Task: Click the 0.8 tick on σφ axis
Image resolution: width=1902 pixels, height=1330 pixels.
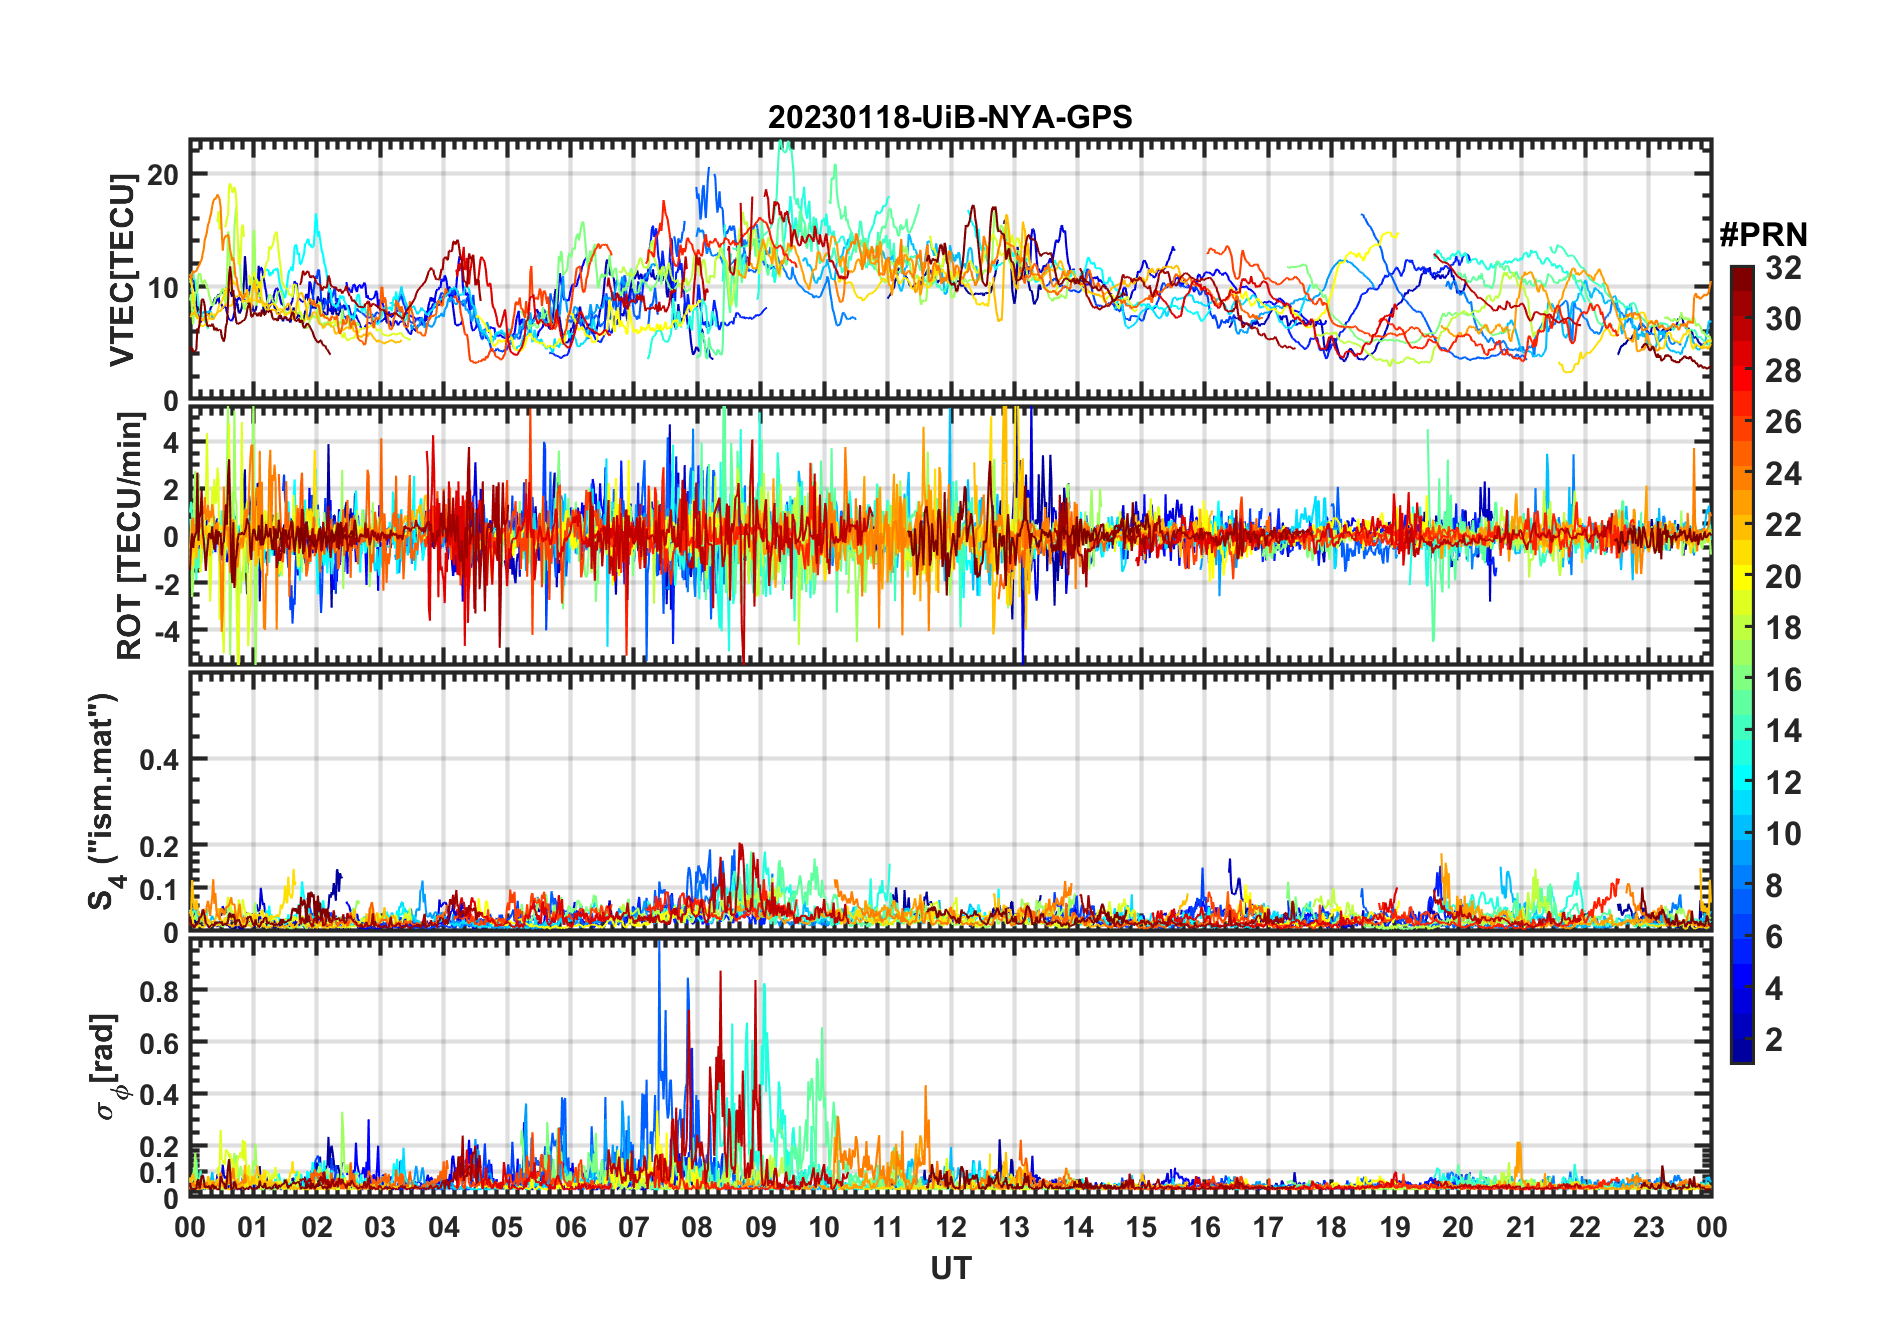Action: point(160,991)
